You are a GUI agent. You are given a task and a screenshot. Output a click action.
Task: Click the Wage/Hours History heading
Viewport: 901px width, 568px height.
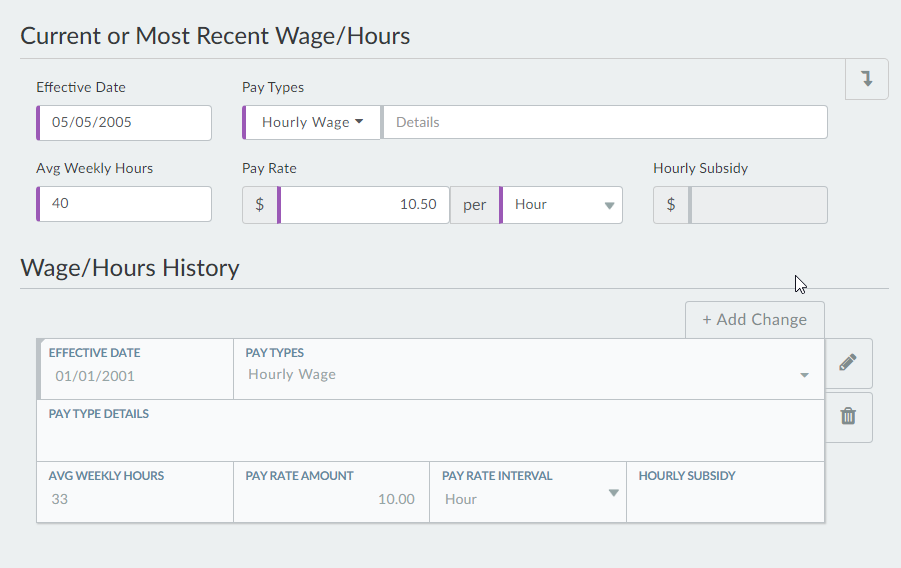click(130, 268)
